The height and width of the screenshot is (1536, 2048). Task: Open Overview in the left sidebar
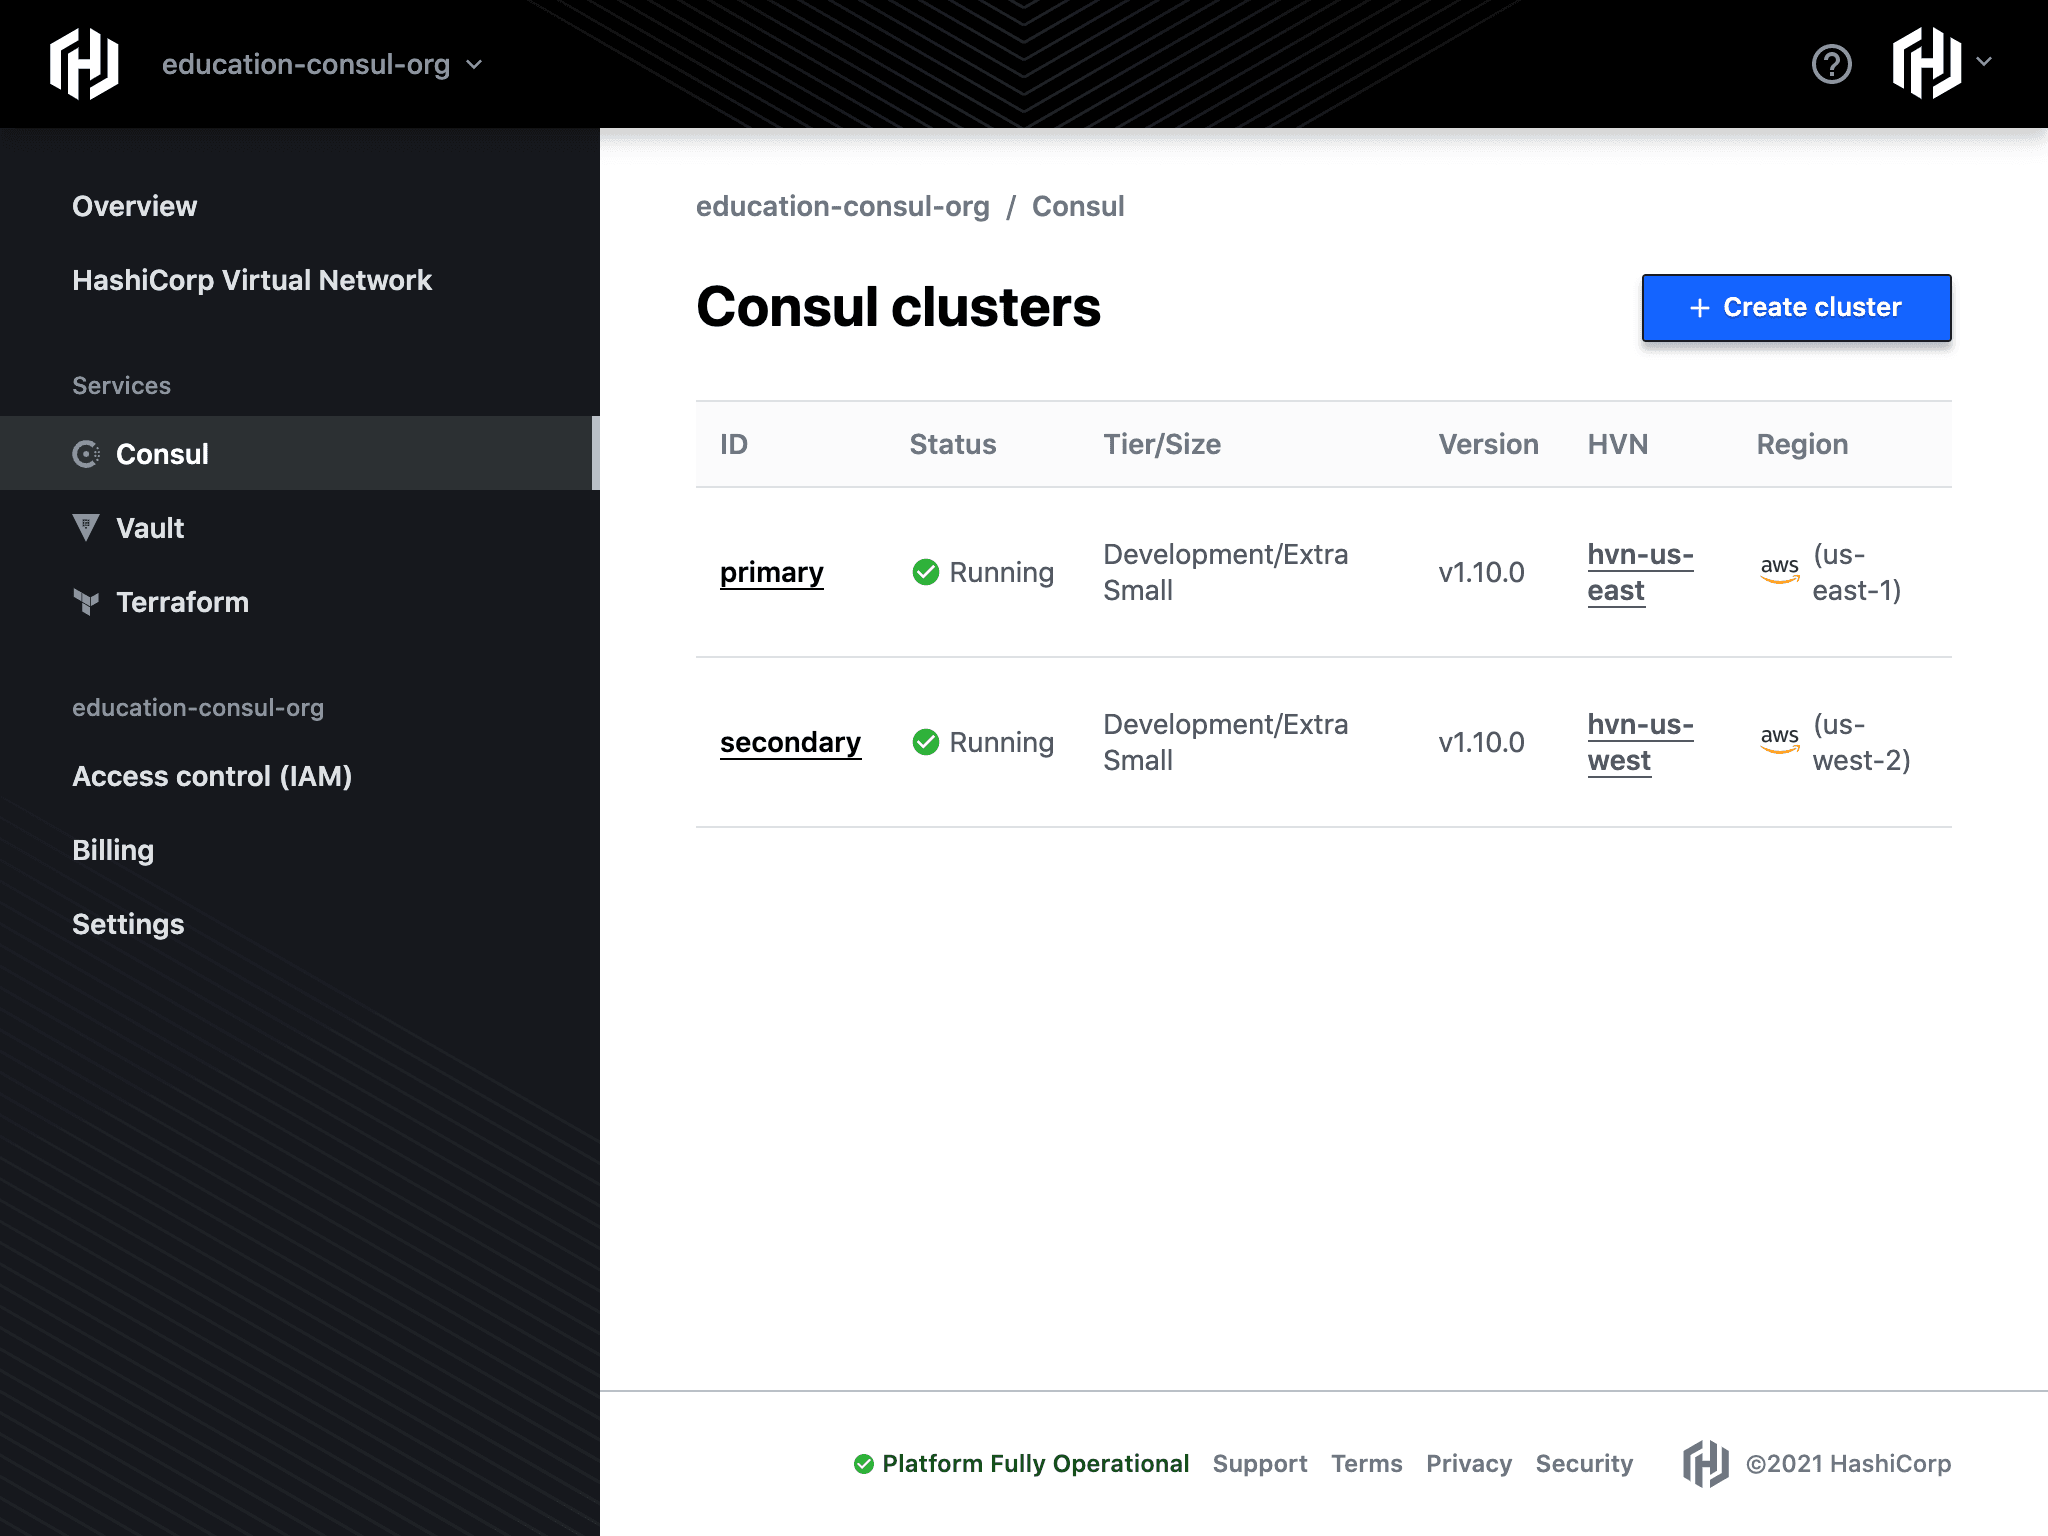(x=134, y=205)
